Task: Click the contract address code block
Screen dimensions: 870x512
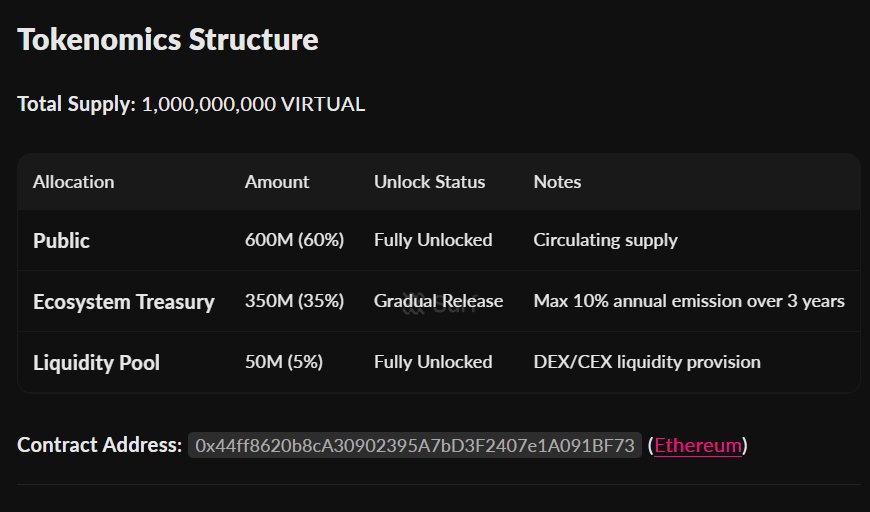Action: [415, 445]
